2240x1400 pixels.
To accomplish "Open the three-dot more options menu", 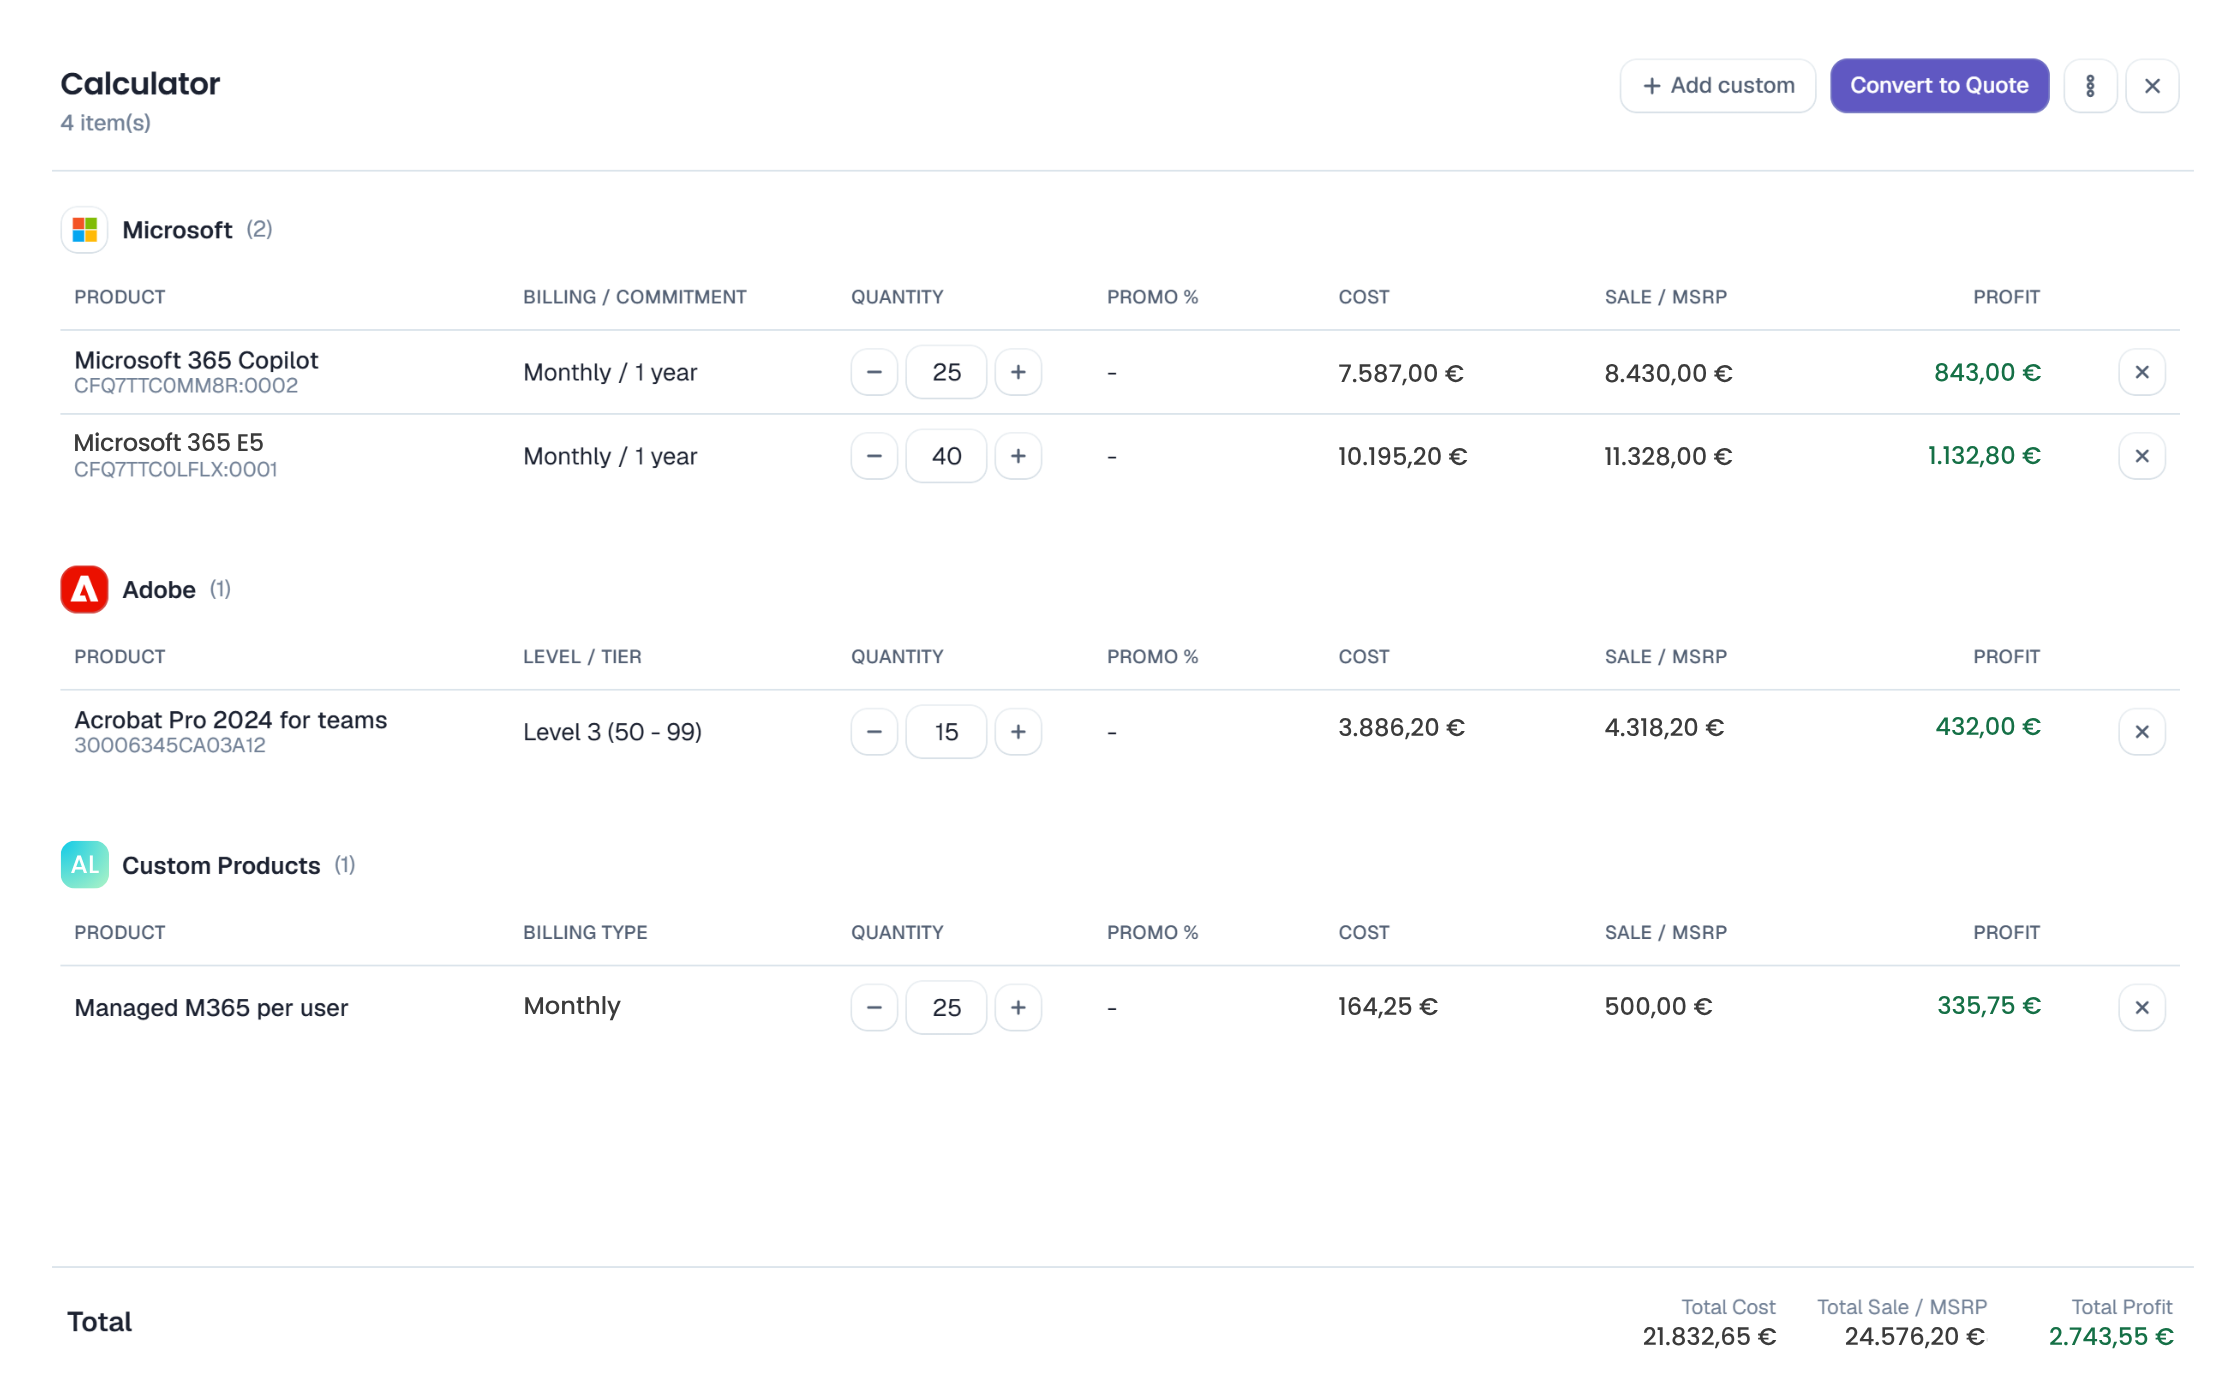I will tap(2090, 86).
